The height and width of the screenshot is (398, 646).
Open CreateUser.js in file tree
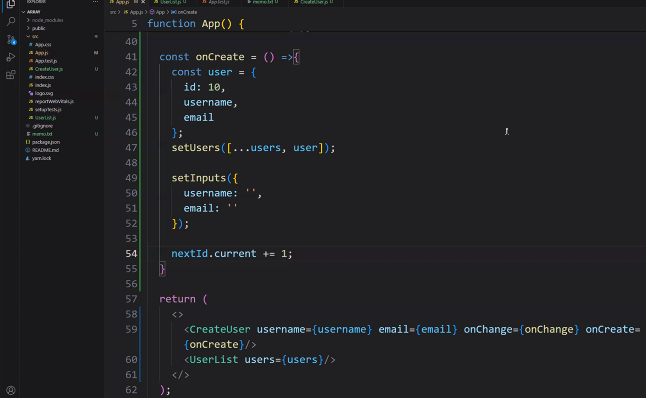pos(45,69)
